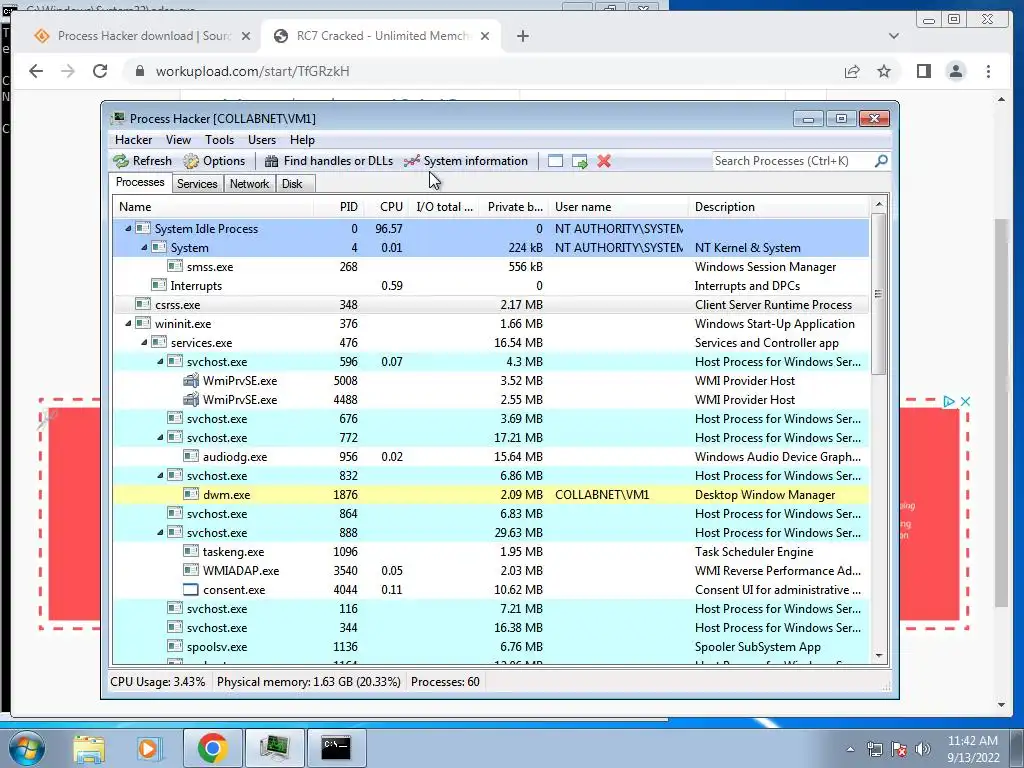This screenshot has width=1024, height=768.
Task: Click WmiPrvSE.exe PID 4488 icon
Action: (x=191, y=399)
